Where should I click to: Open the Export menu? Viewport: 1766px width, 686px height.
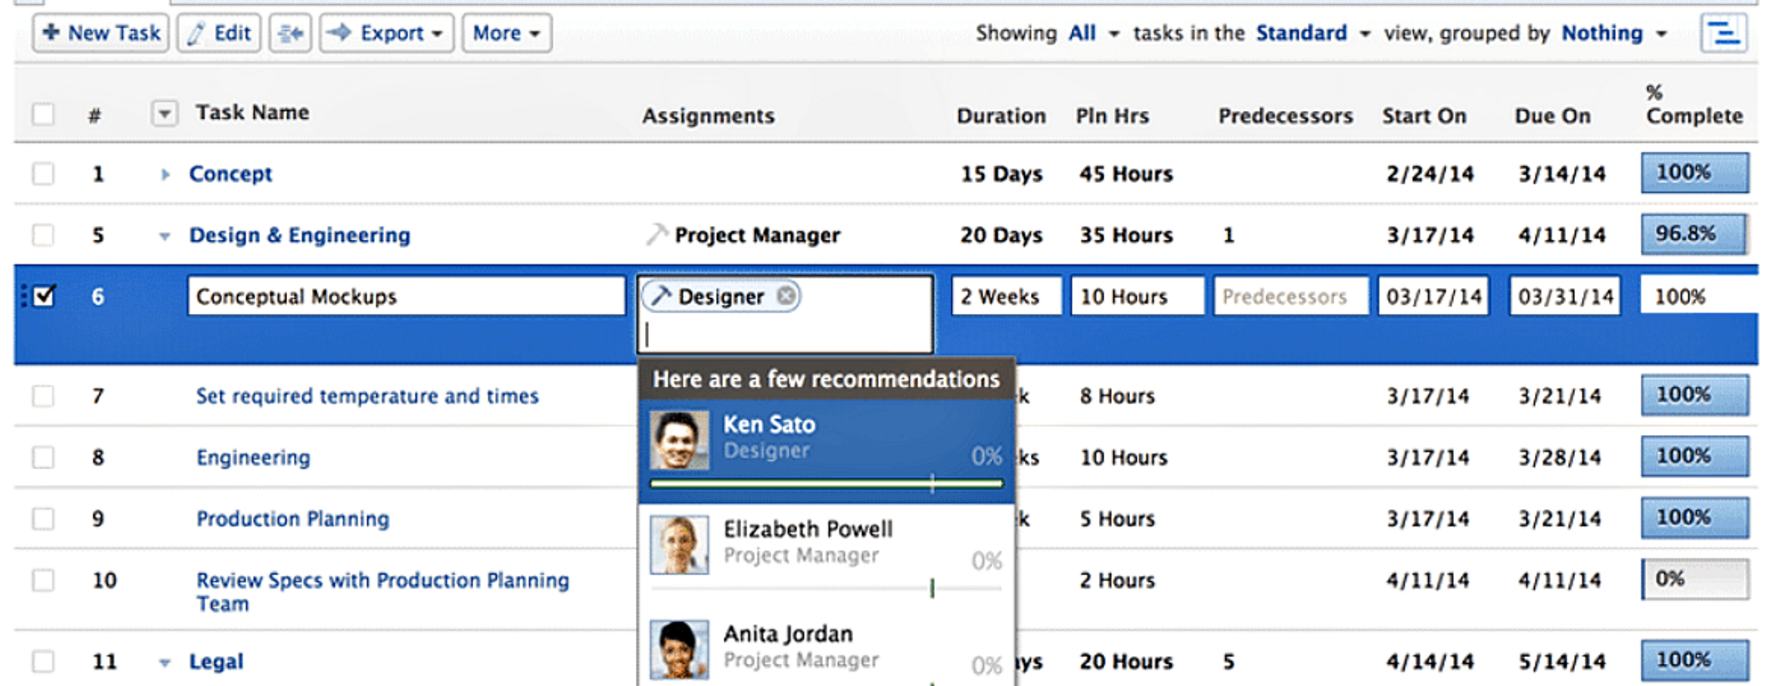[387, 33]
